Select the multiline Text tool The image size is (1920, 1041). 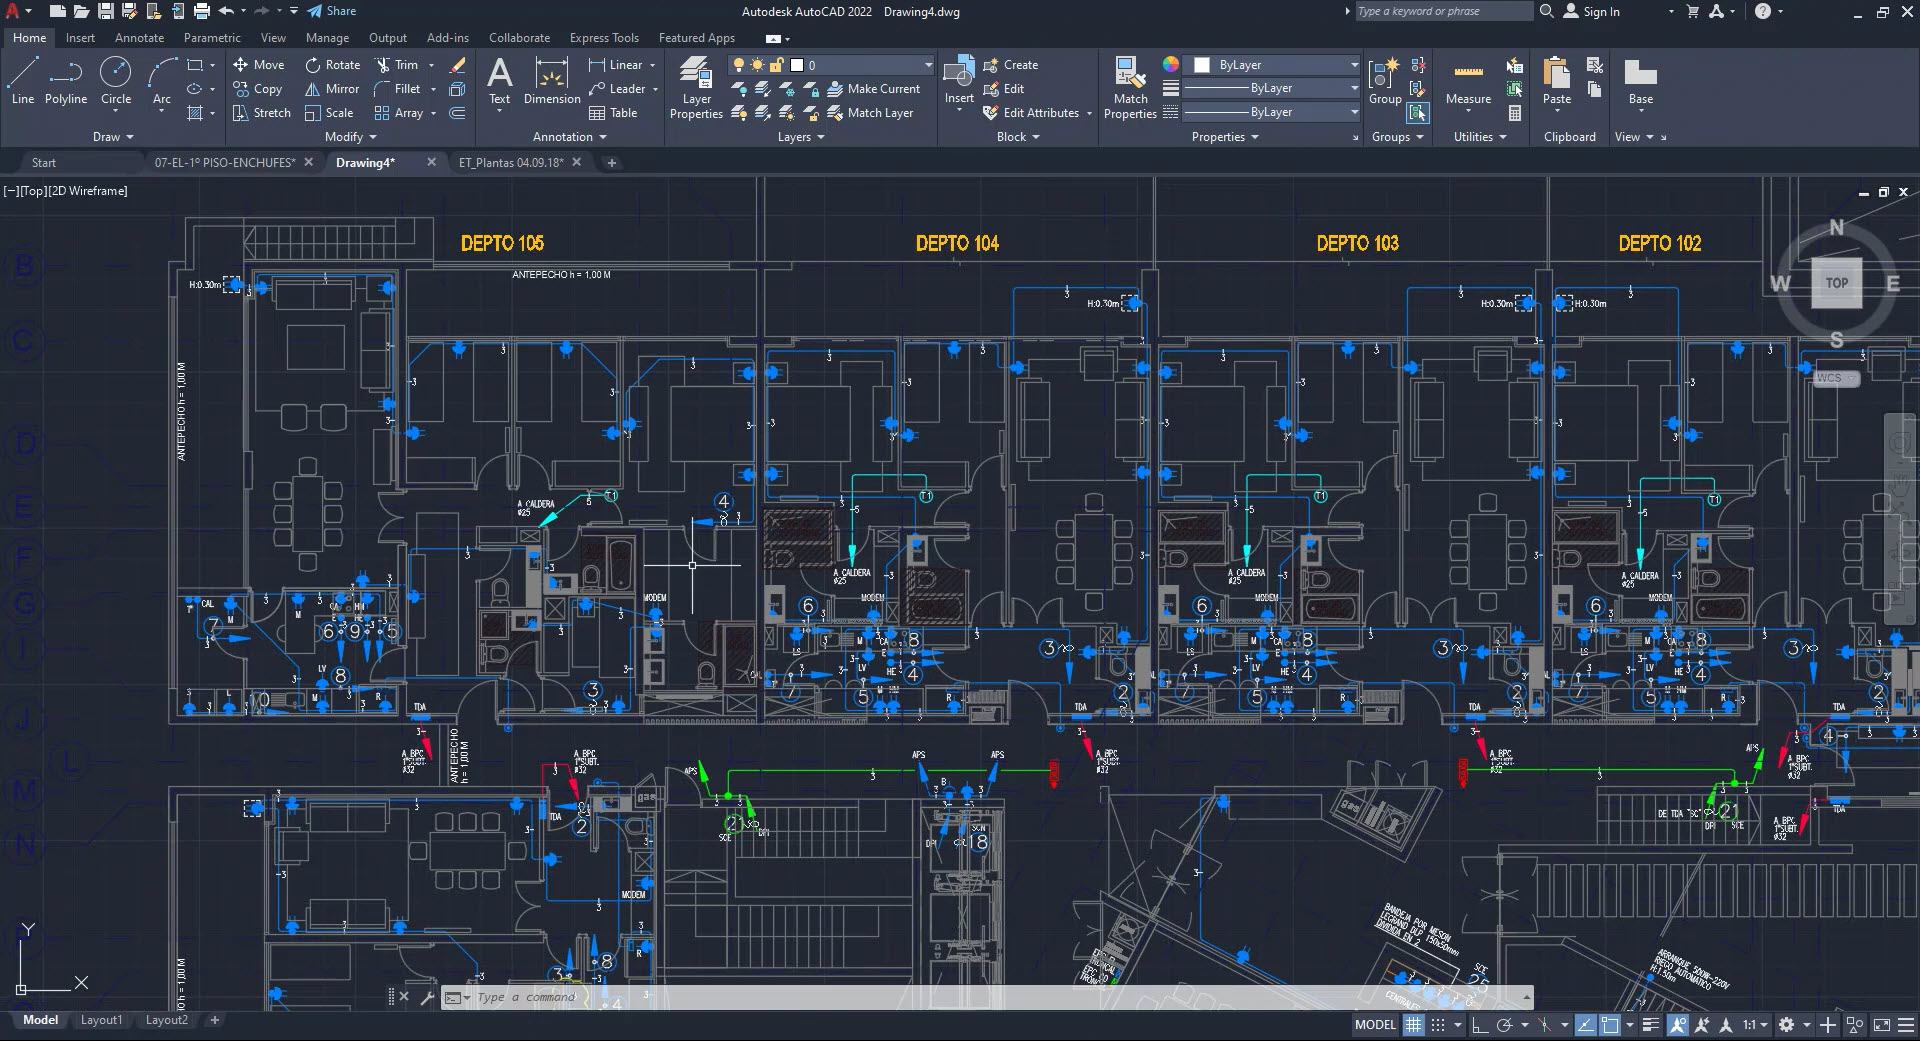pyautogui.click(x=499, y=80)
